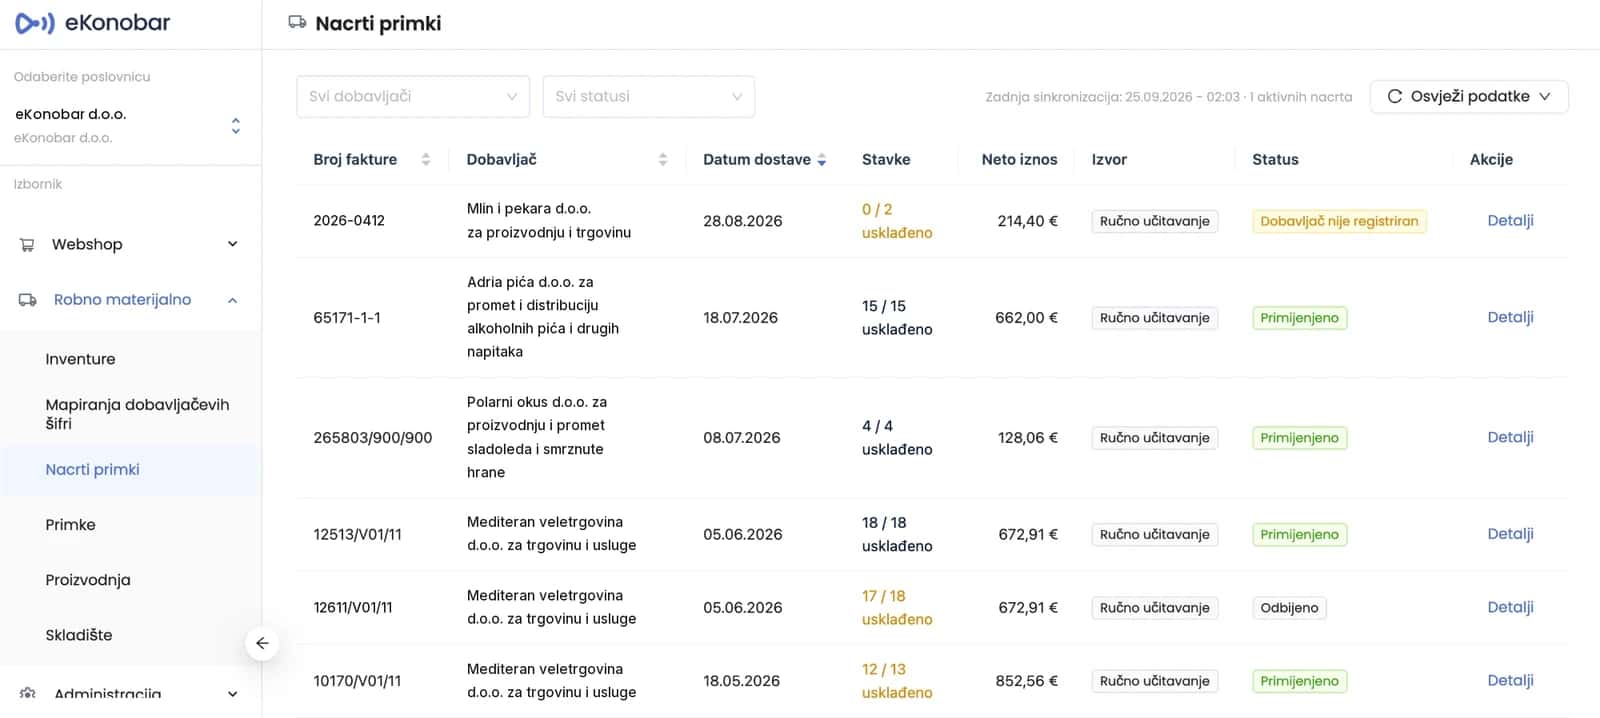Open the business selector for eKonobar d.o.o.
The width and height of the screenshot is (1600, 718).
[x=130, y=125]
